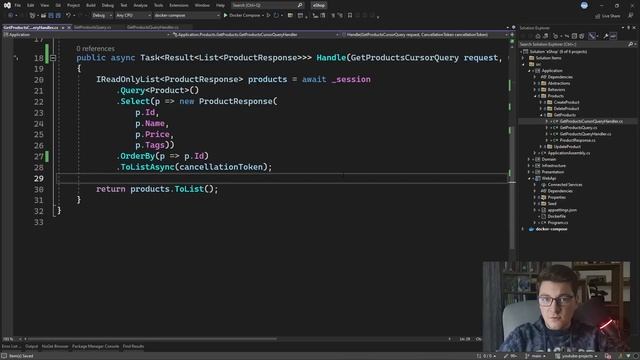Click Start Without Debugging play icon

coord(268,16)
